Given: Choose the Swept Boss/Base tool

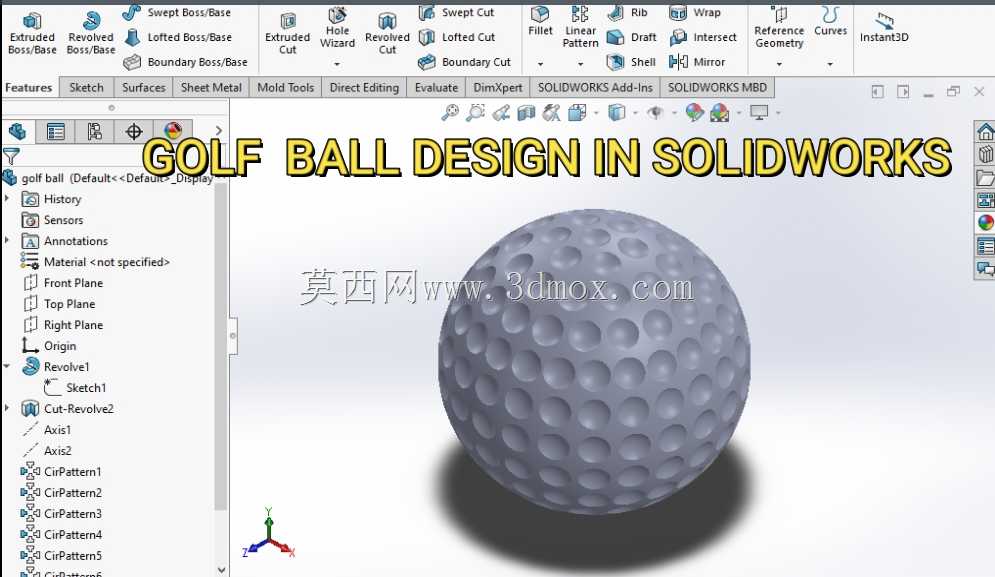Looking at the screenshot, I should click(177, 12).
